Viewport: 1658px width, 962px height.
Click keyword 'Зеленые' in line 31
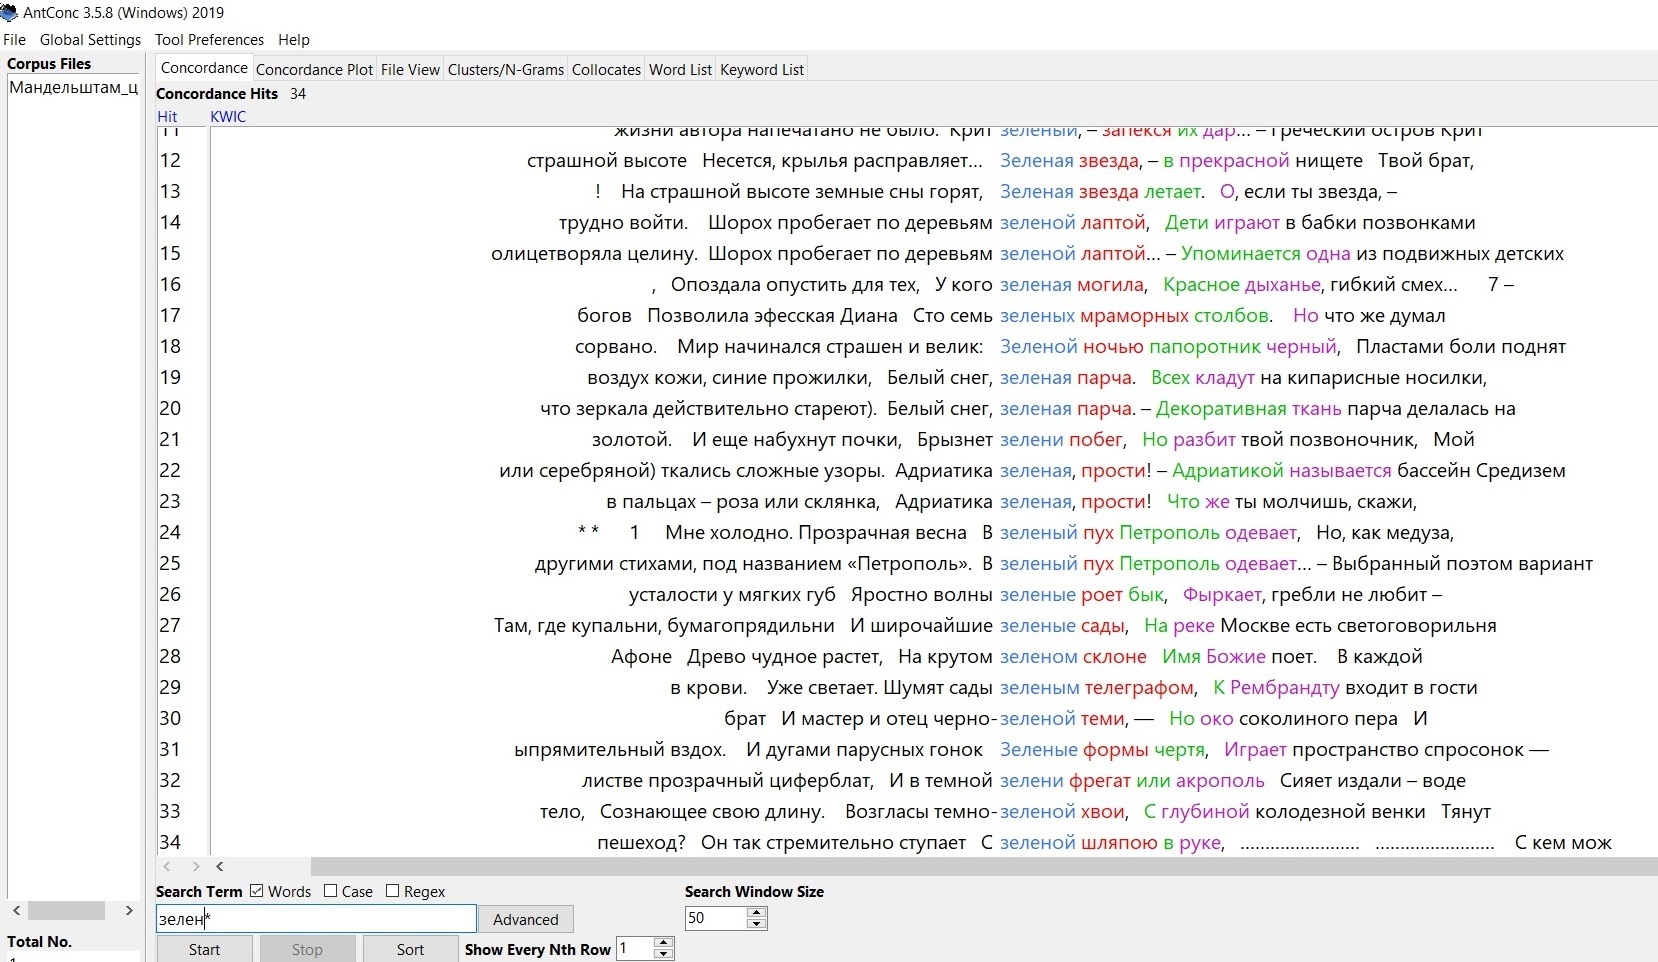coord(1038,749)
